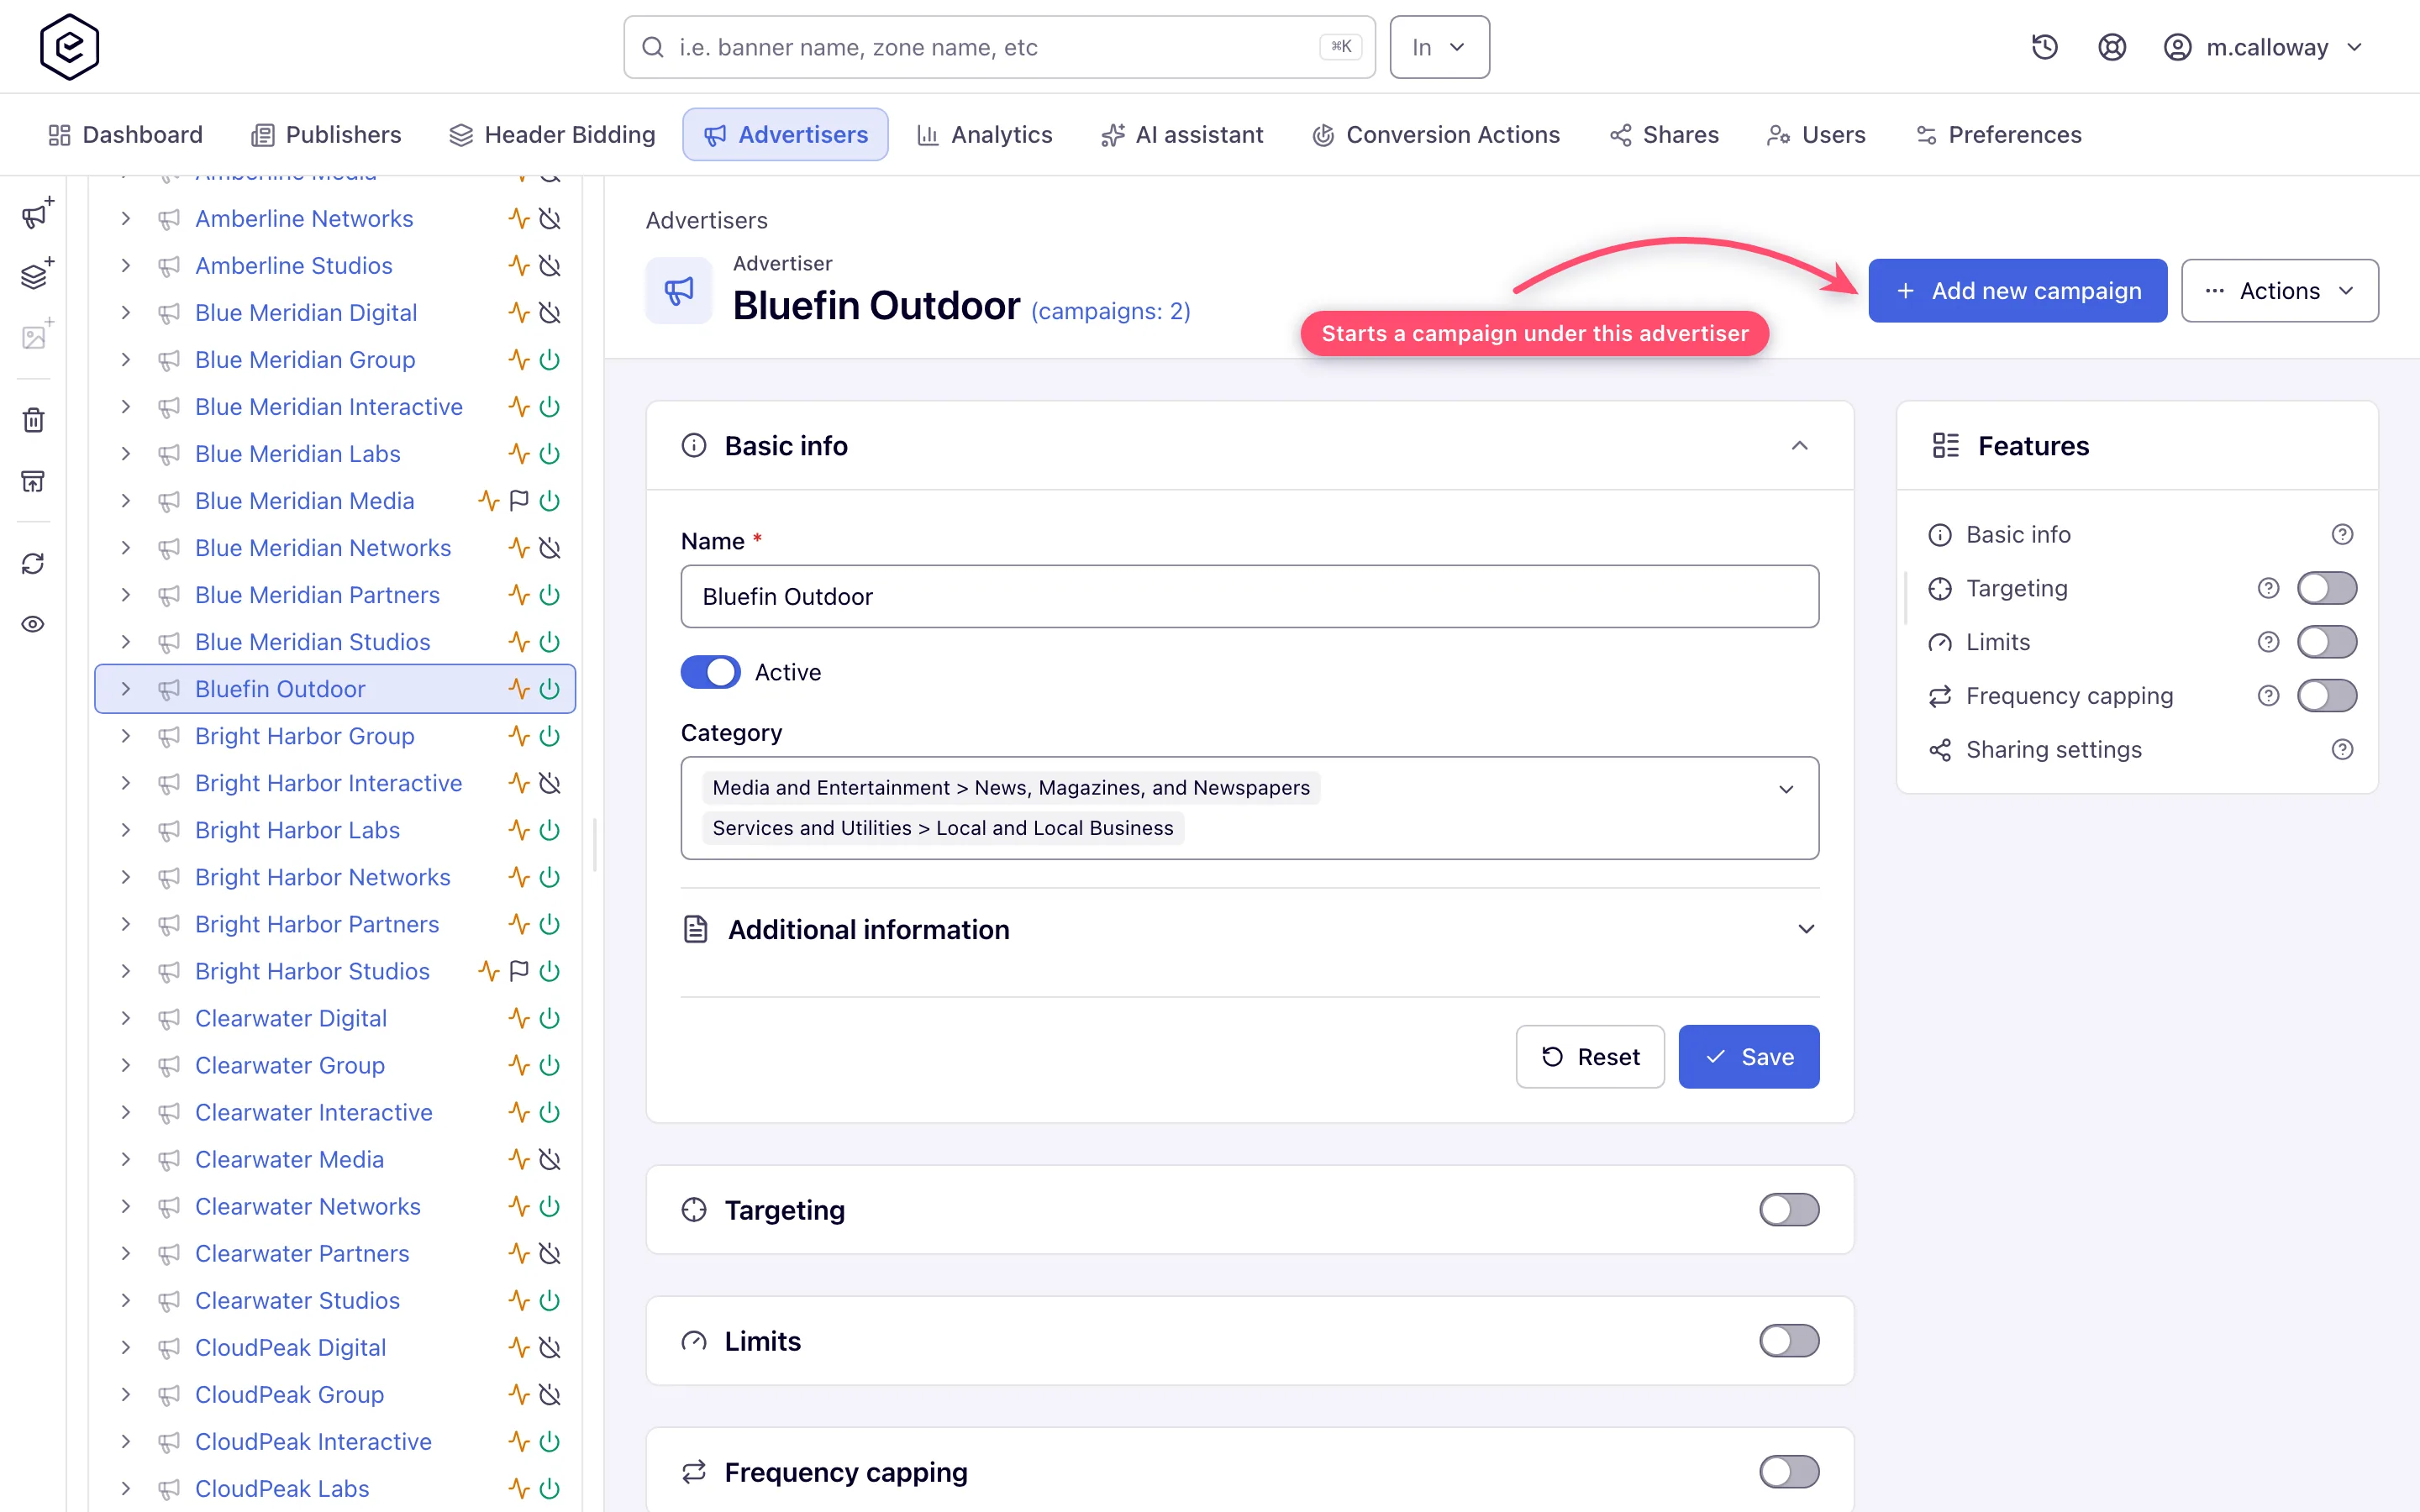Image resolution: width=2420 pixels, height=1512 pixels.
Task: Click the add campaign layers icon in sidebar
Action: point(37,274)
